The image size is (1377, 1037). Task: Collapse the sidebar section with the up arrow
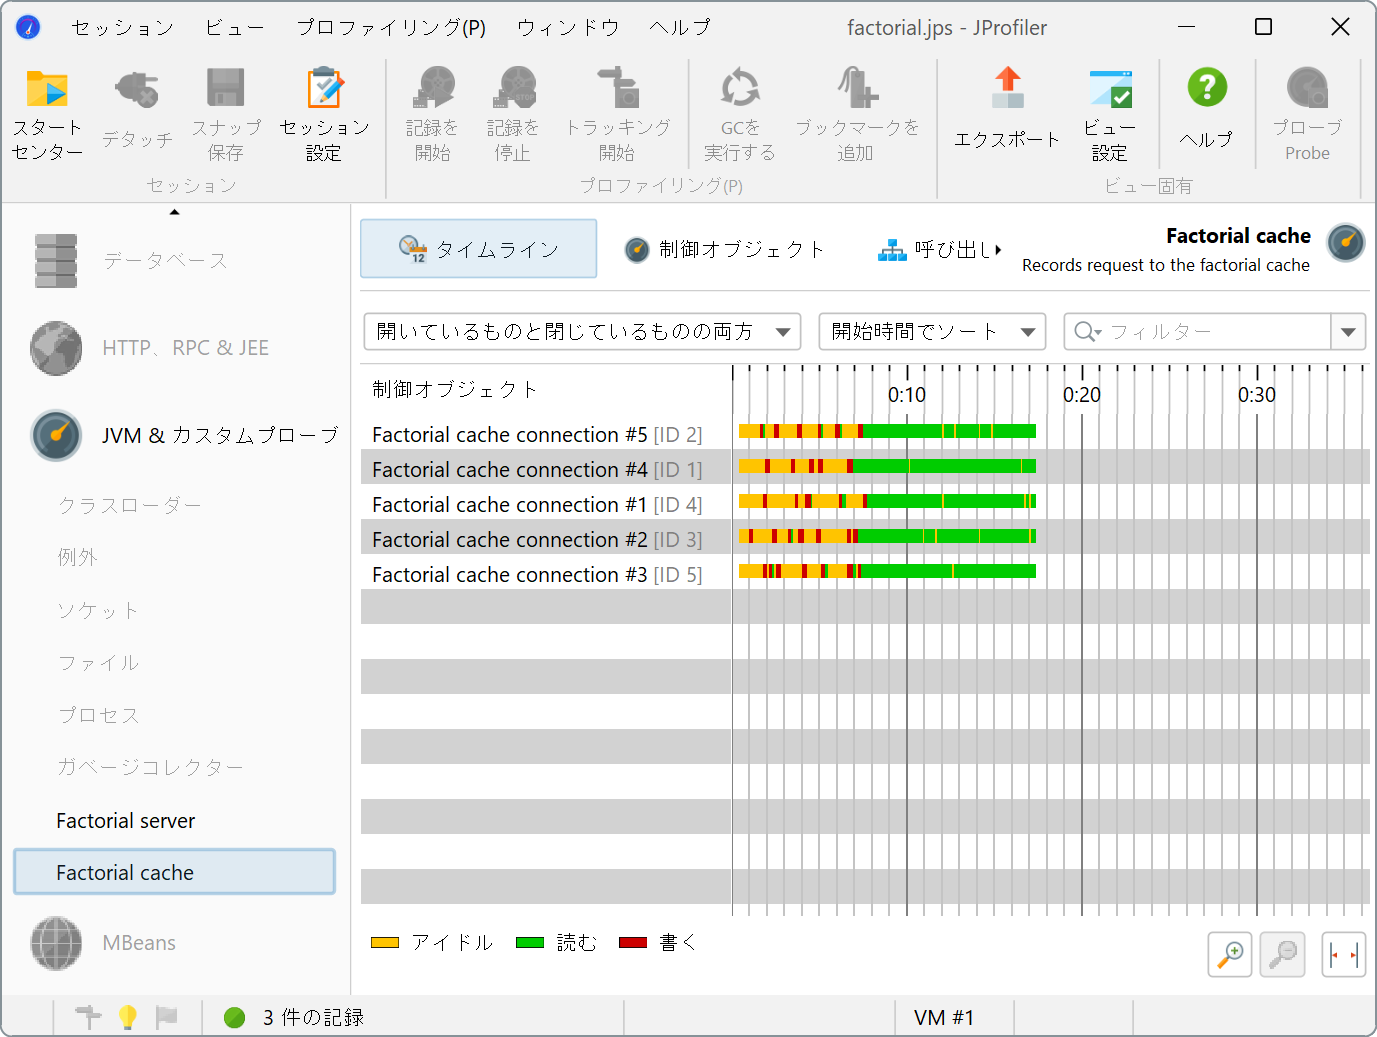pyautogui.click(x=175, y=212)
